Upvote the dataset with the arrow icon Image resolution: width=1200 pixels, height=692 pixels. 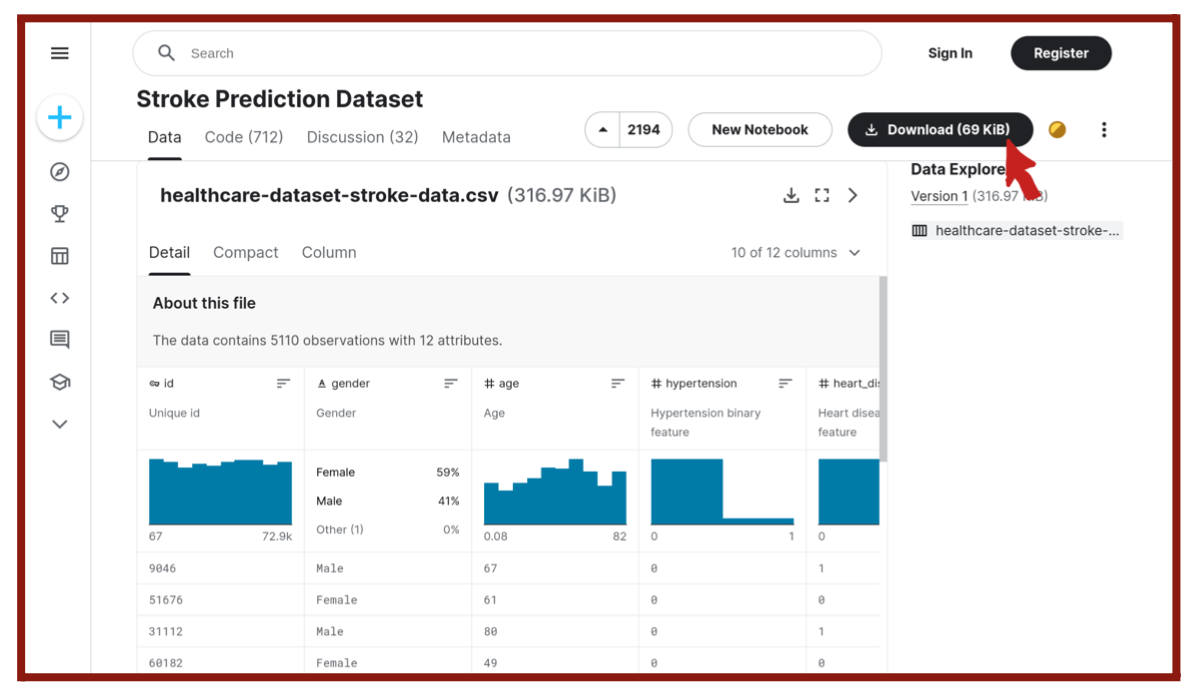click(x=601, y=129)
